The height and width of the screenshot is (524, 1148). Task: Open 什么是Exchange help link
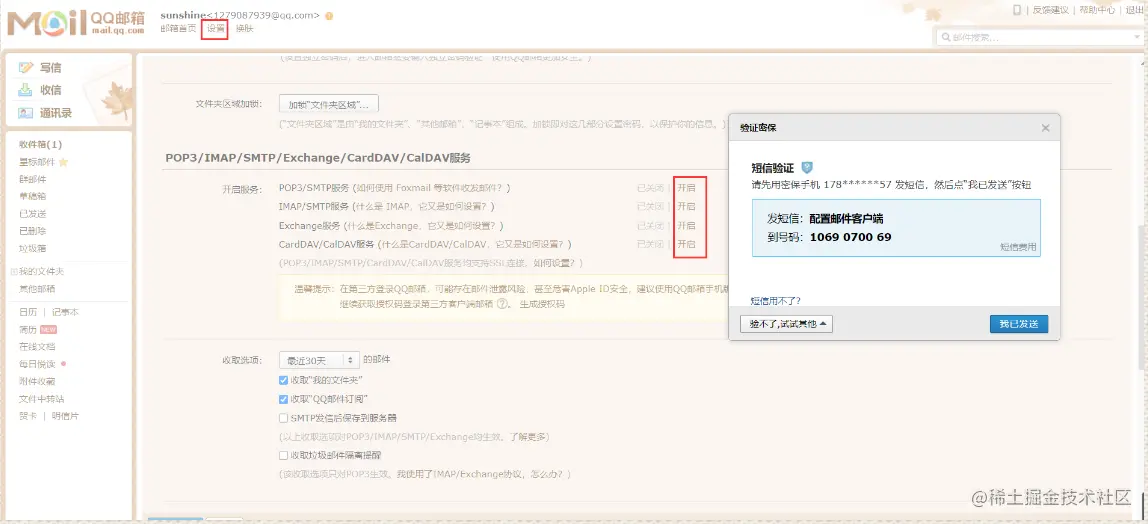[x=421, y=225]
